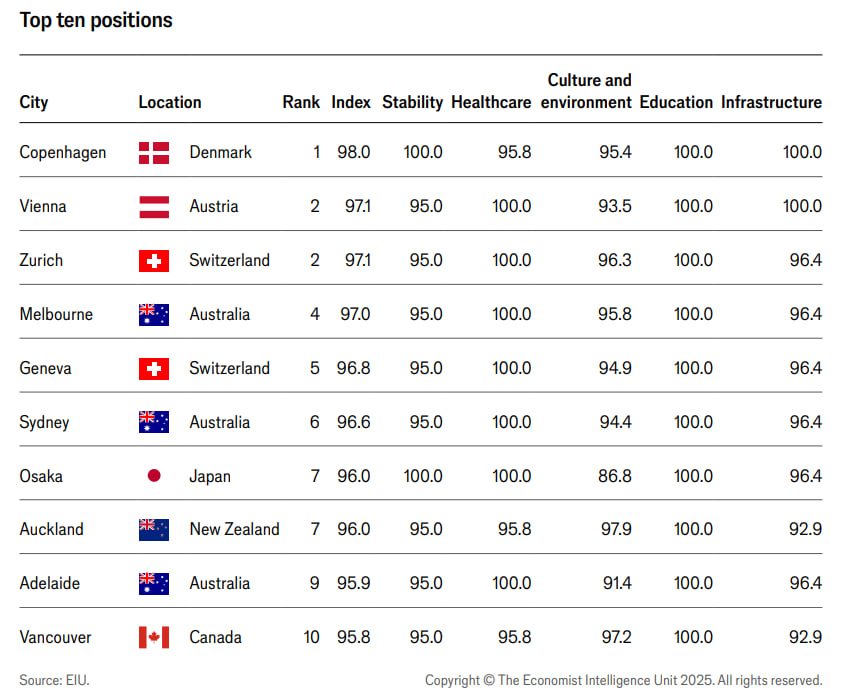The width and height of the screenshot is (849, 699).
Task: Select the Index column header
Action: pyautogui.click(x=351, y=102)
